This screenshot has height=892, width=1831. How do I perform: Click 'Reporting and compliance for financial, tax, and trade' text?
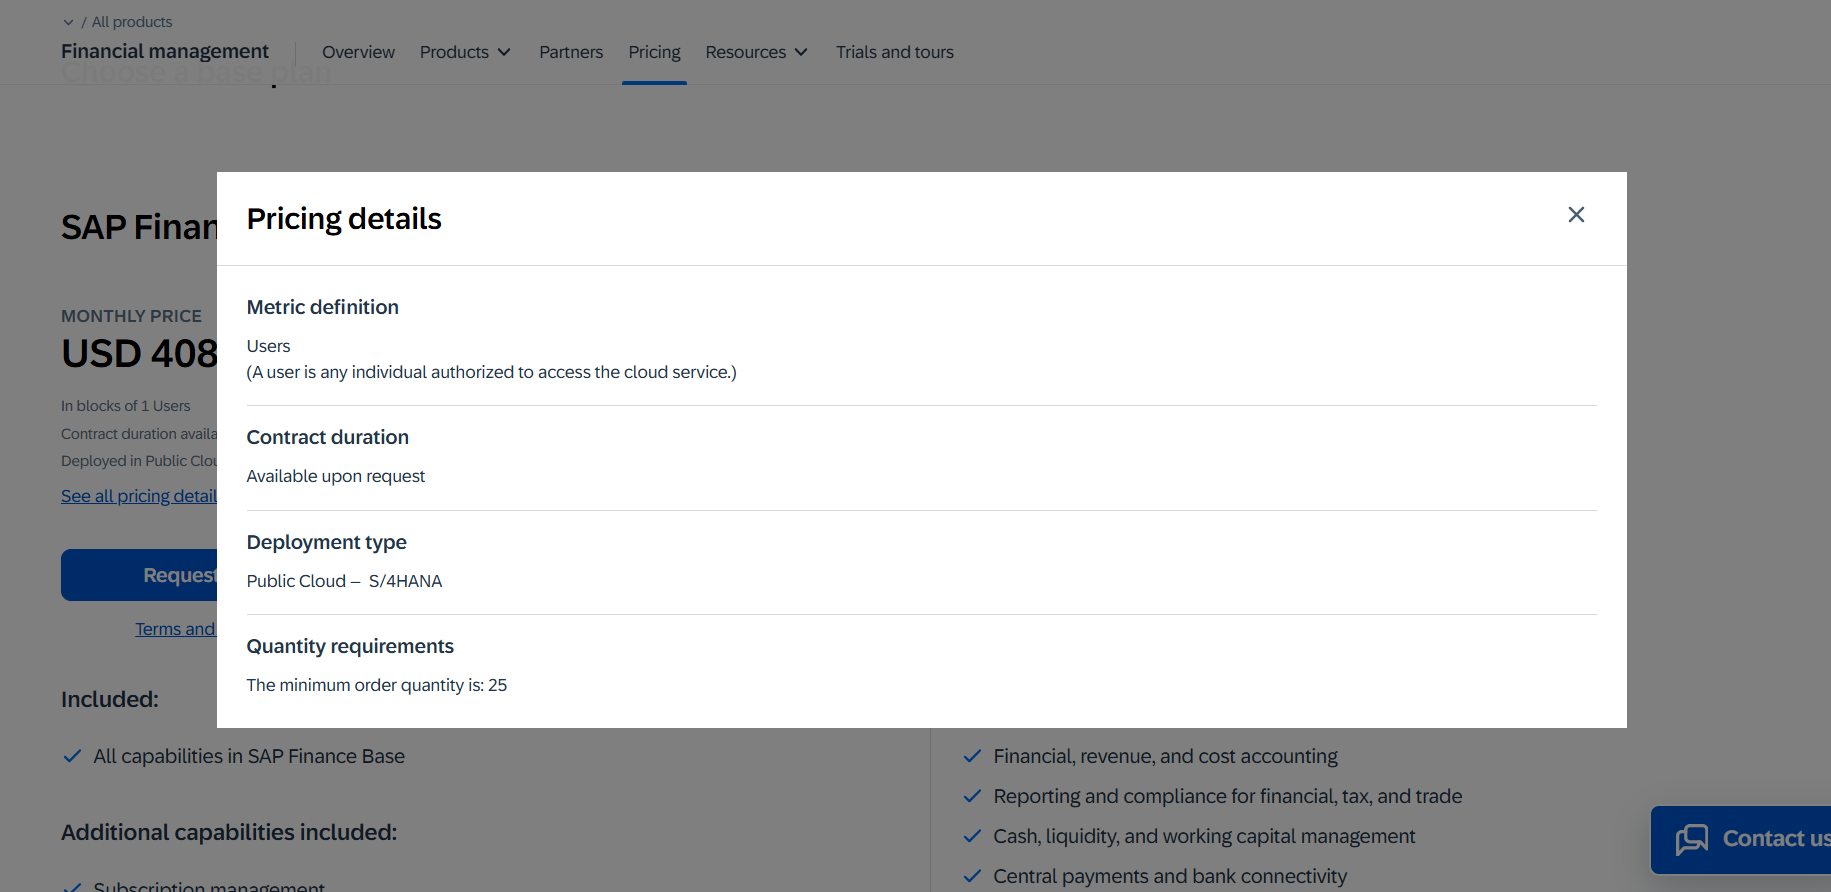click(1228, 796)
